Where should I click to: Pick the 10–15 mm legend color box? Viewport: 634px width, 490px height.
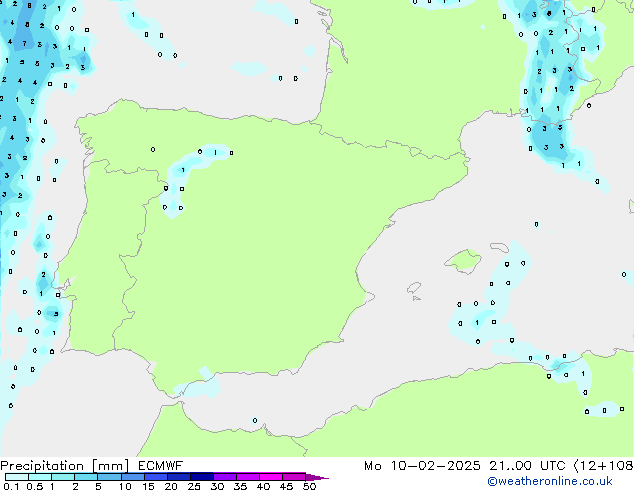[132, 477]
